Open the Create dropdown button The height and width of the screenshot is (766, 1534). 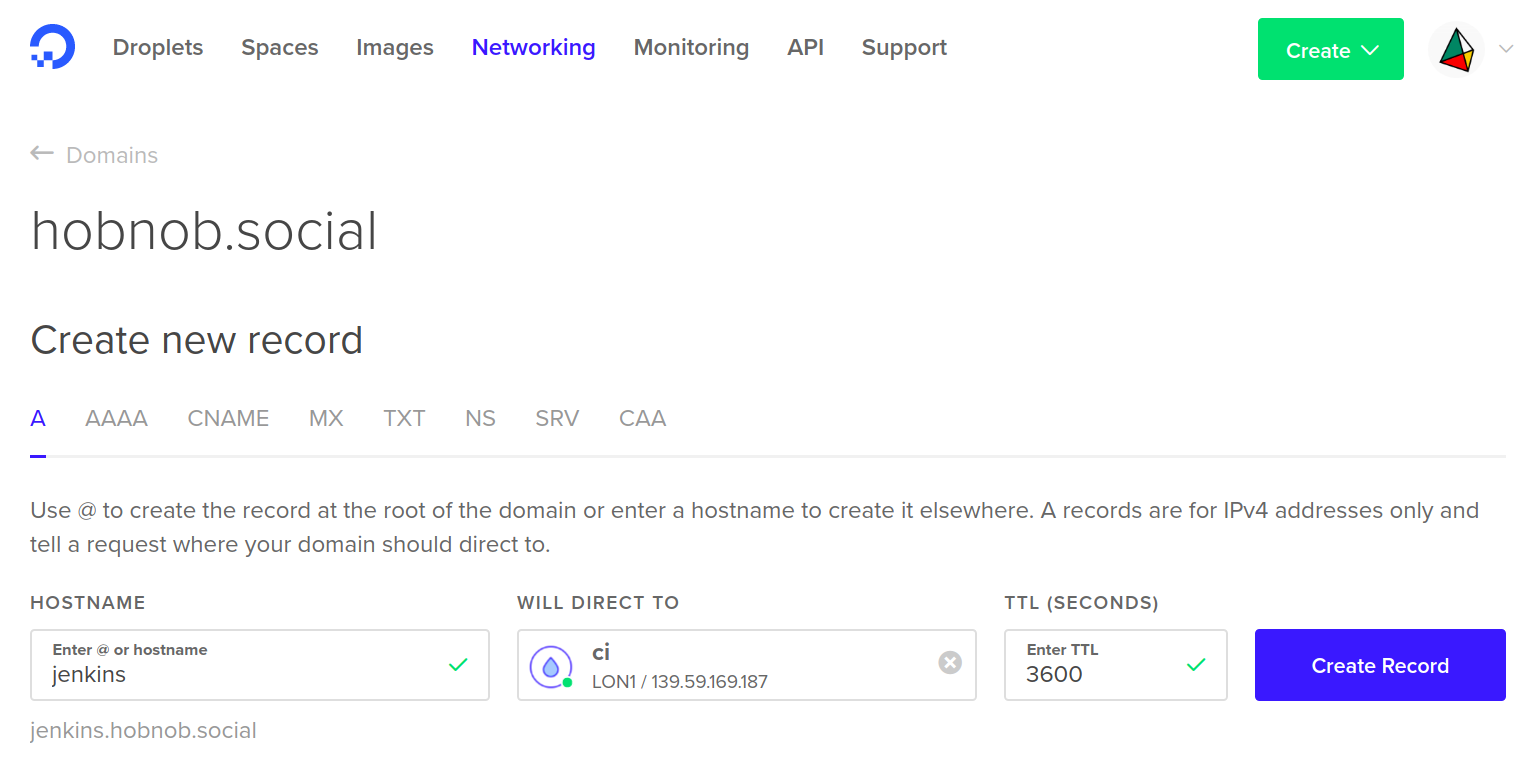[x=1330, y=50]
